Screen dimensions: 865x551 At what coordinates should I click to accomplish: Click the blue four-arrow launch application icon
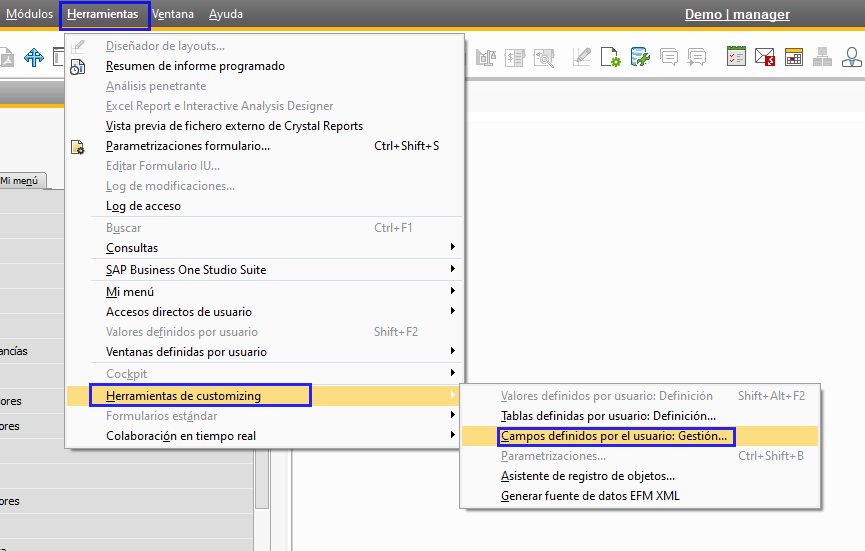34,57
